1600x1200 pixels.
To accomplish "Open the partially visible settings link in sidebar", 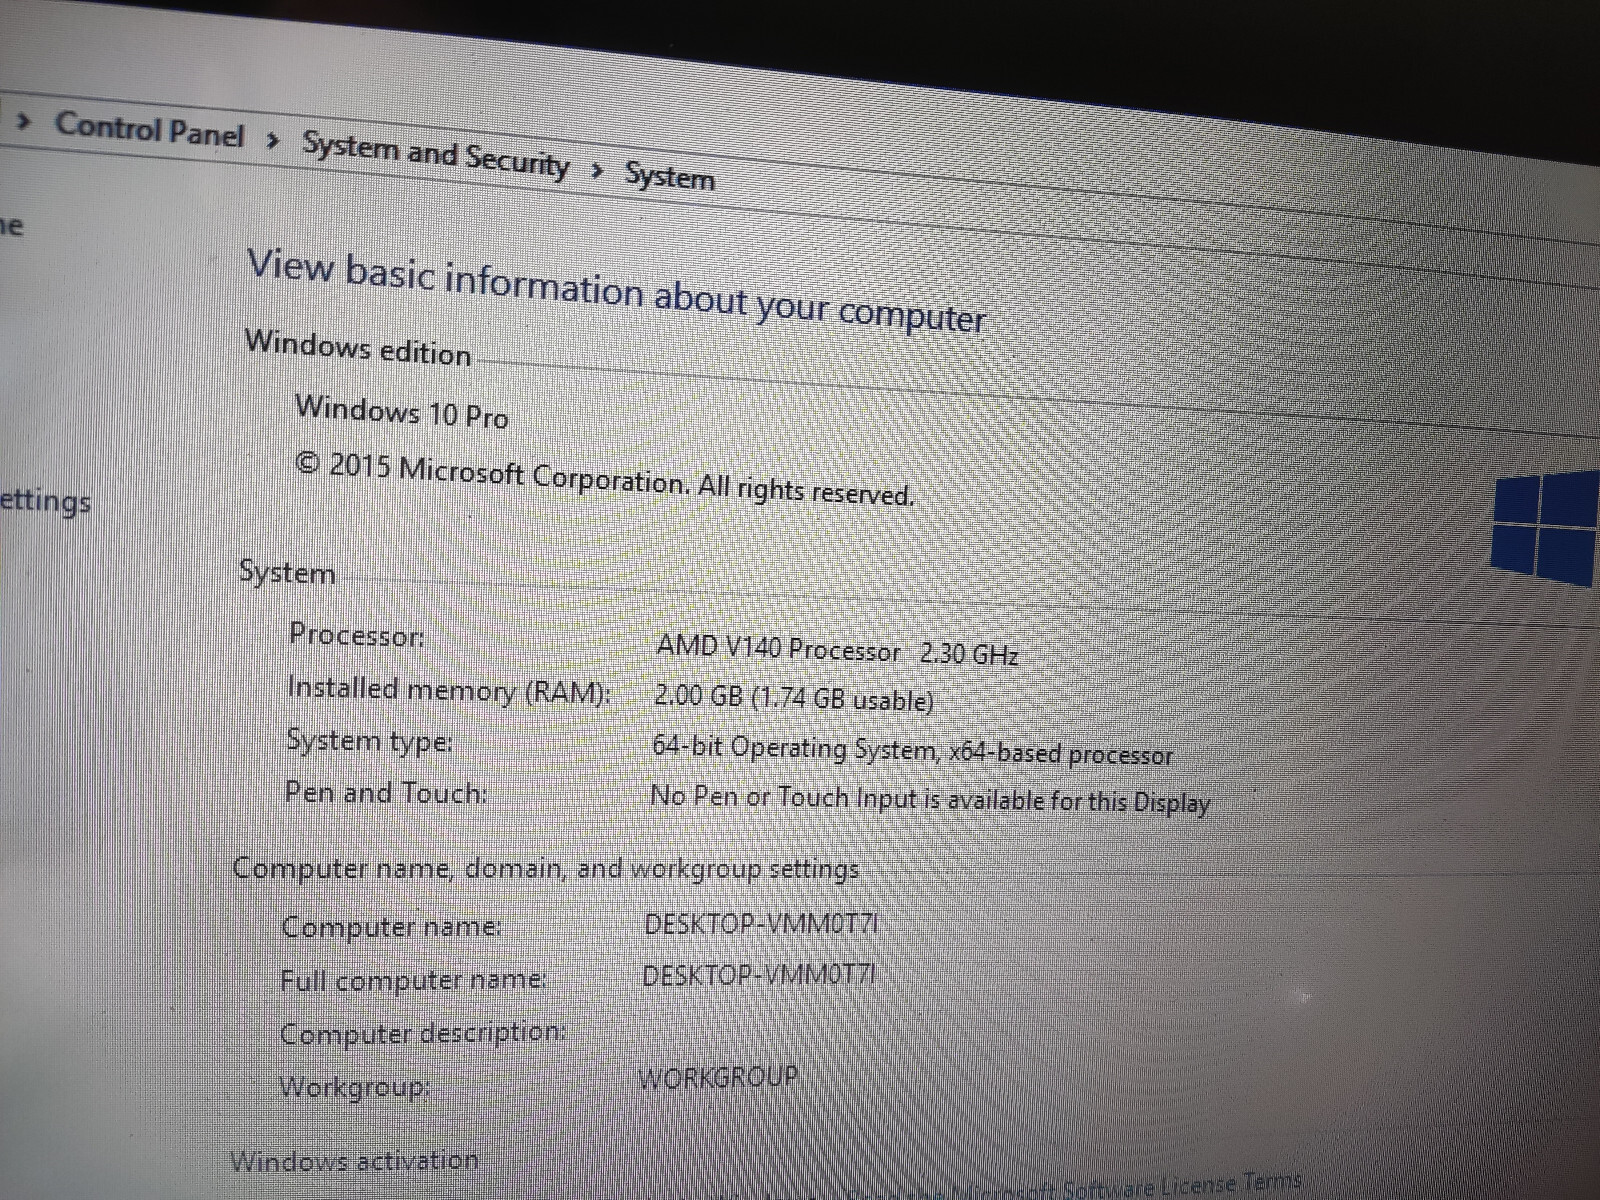I will tap(45, 500).
